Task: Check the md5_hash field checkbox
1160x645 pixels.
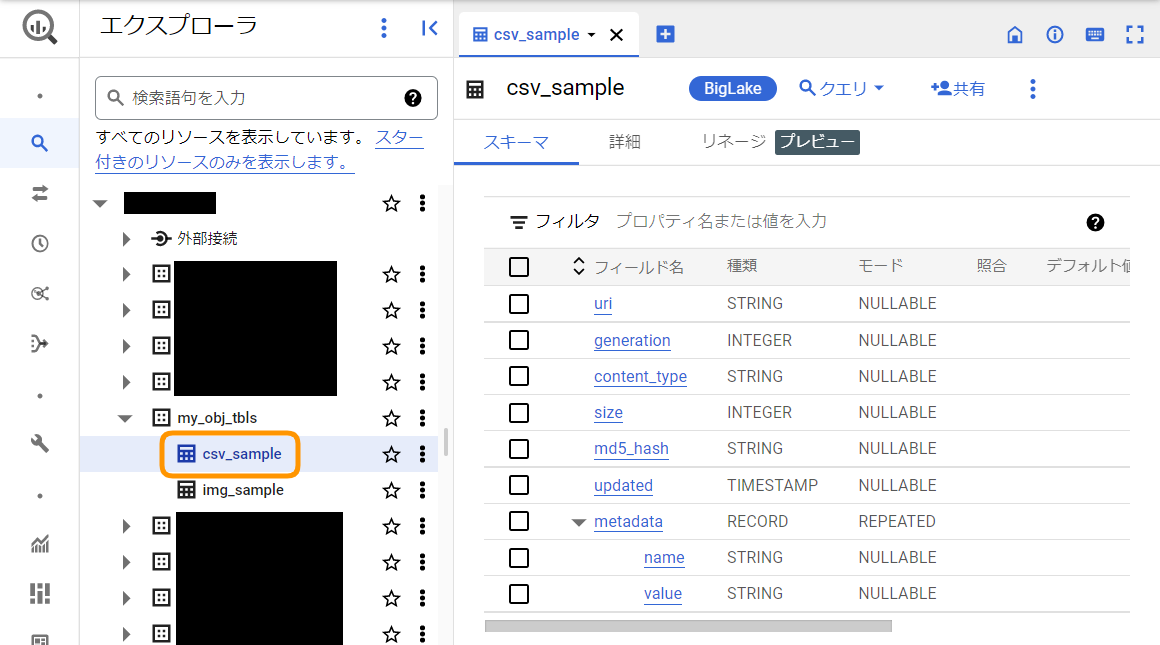Action: point(519,449)
